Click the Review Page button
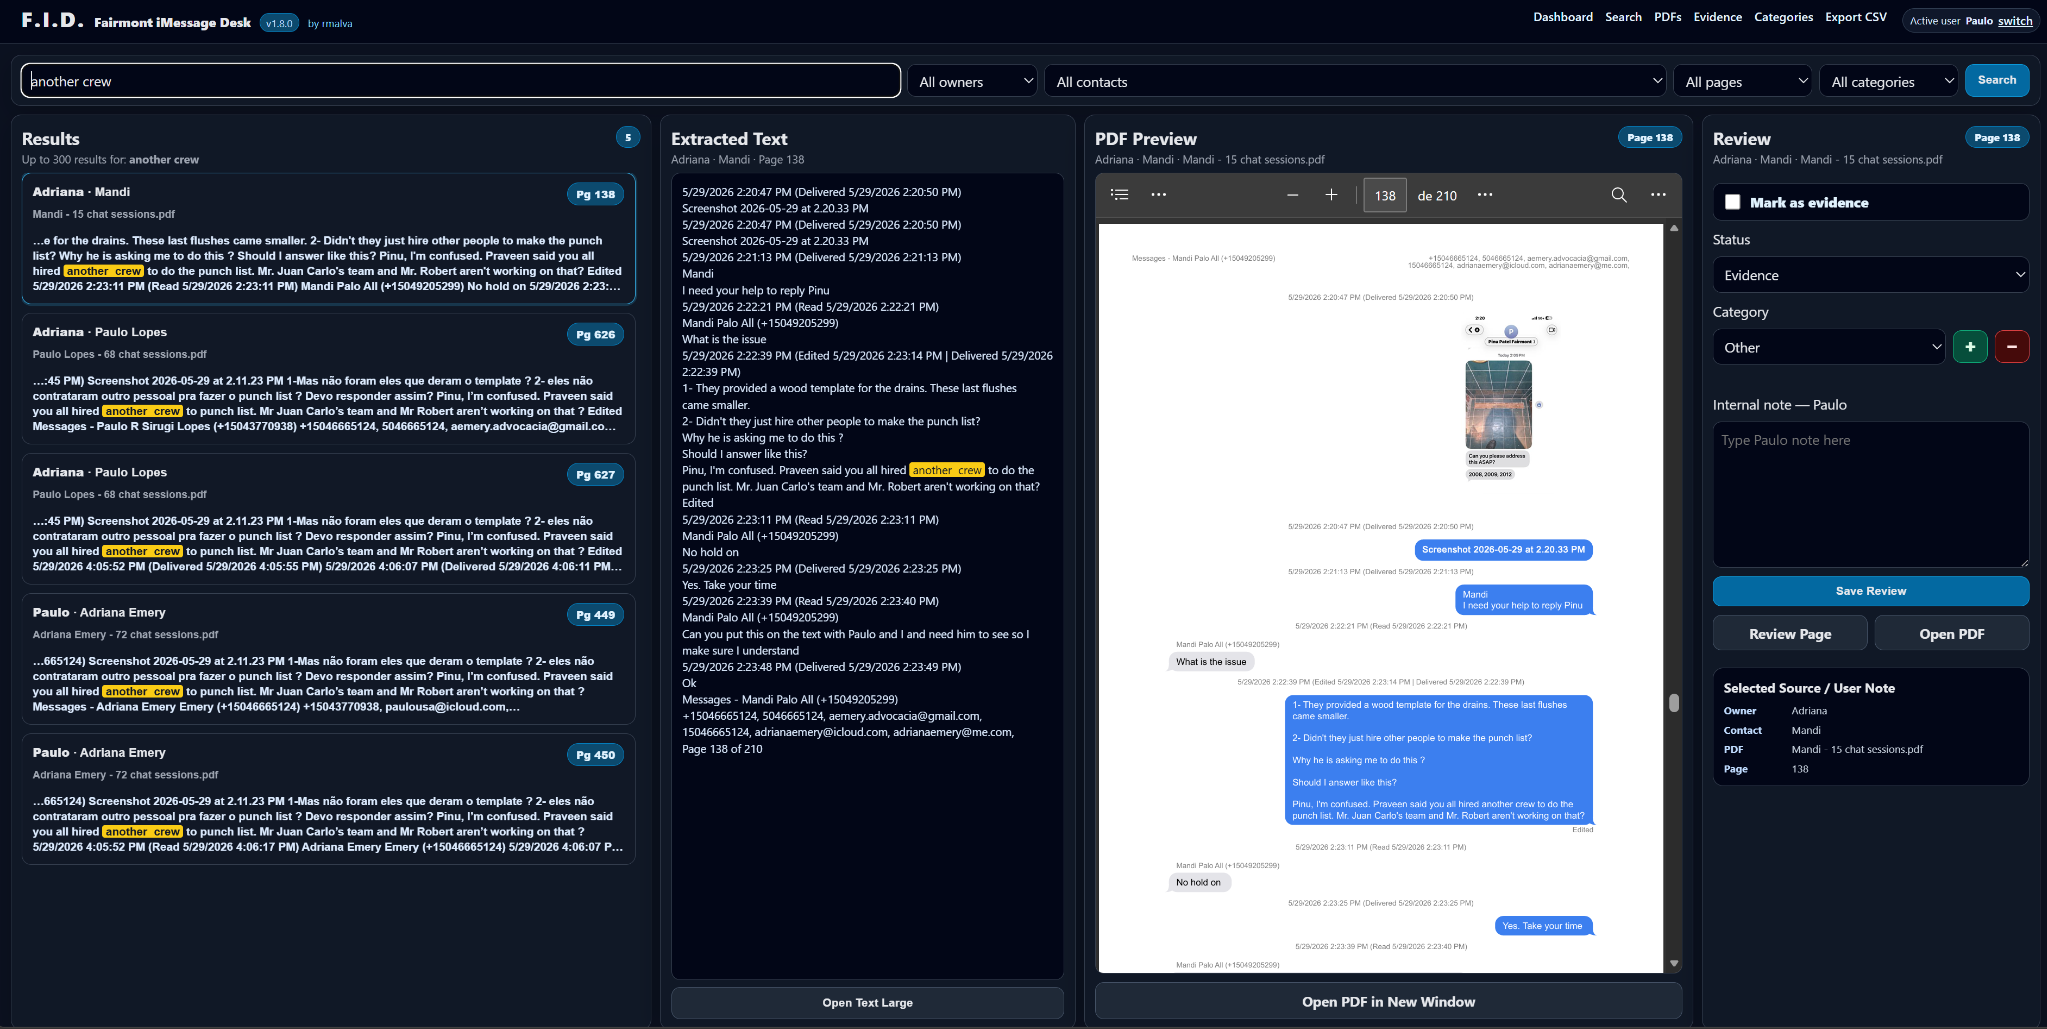The width and height of the screenshot is (2047, 1029). [x=1790, y=634]
